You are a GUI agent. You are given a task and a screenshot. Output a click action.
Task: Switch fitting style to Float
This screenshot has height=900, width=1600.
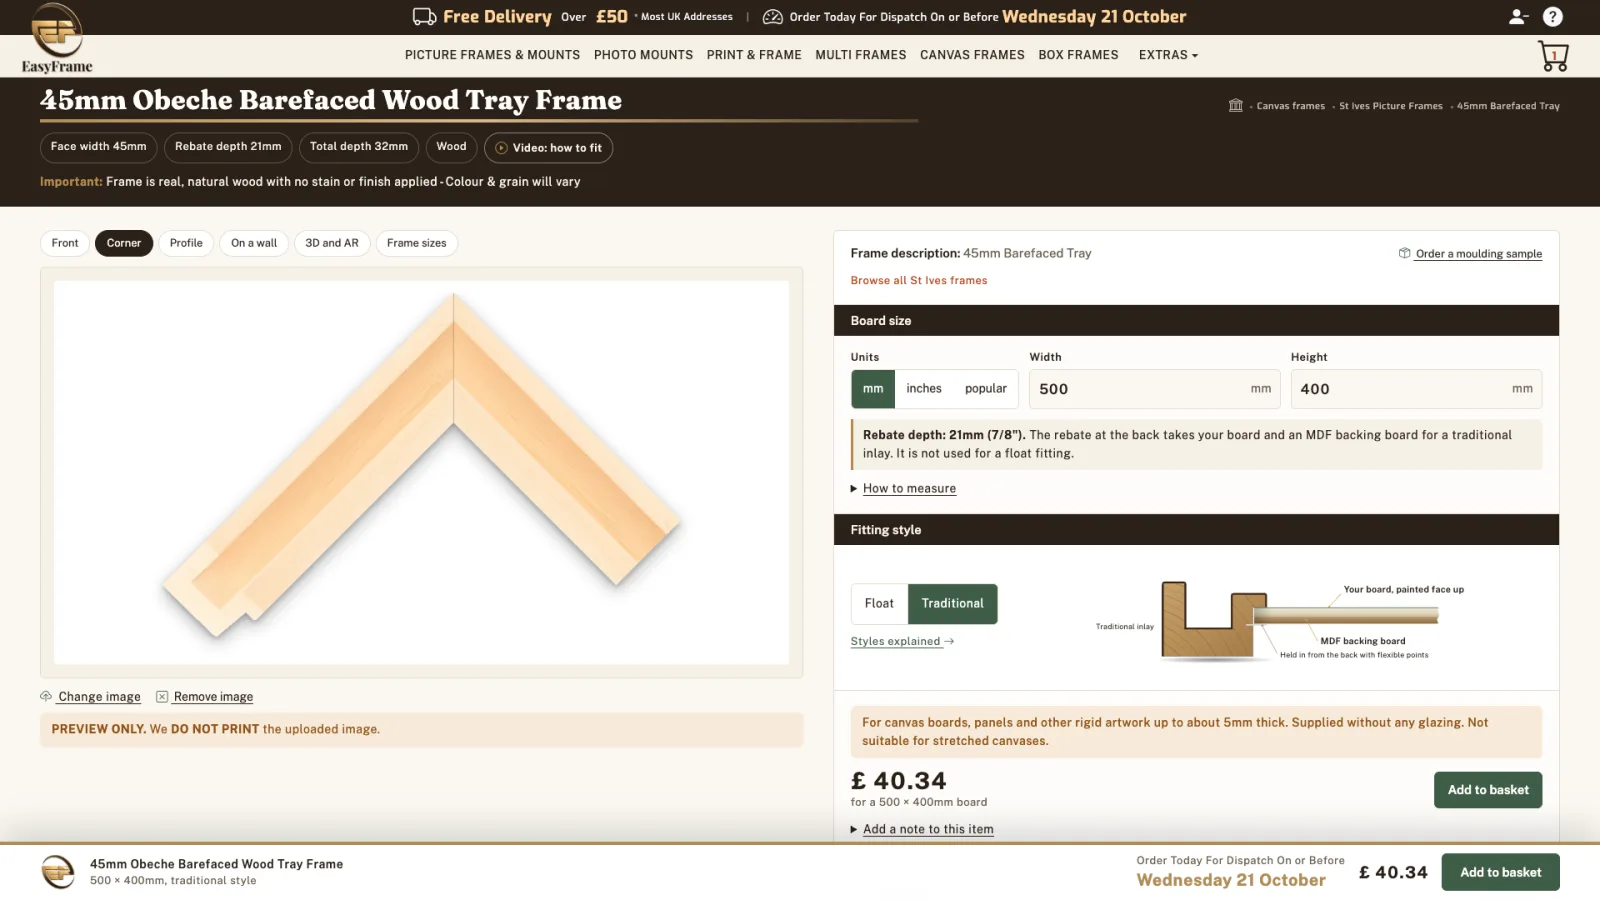pos(879,604)
